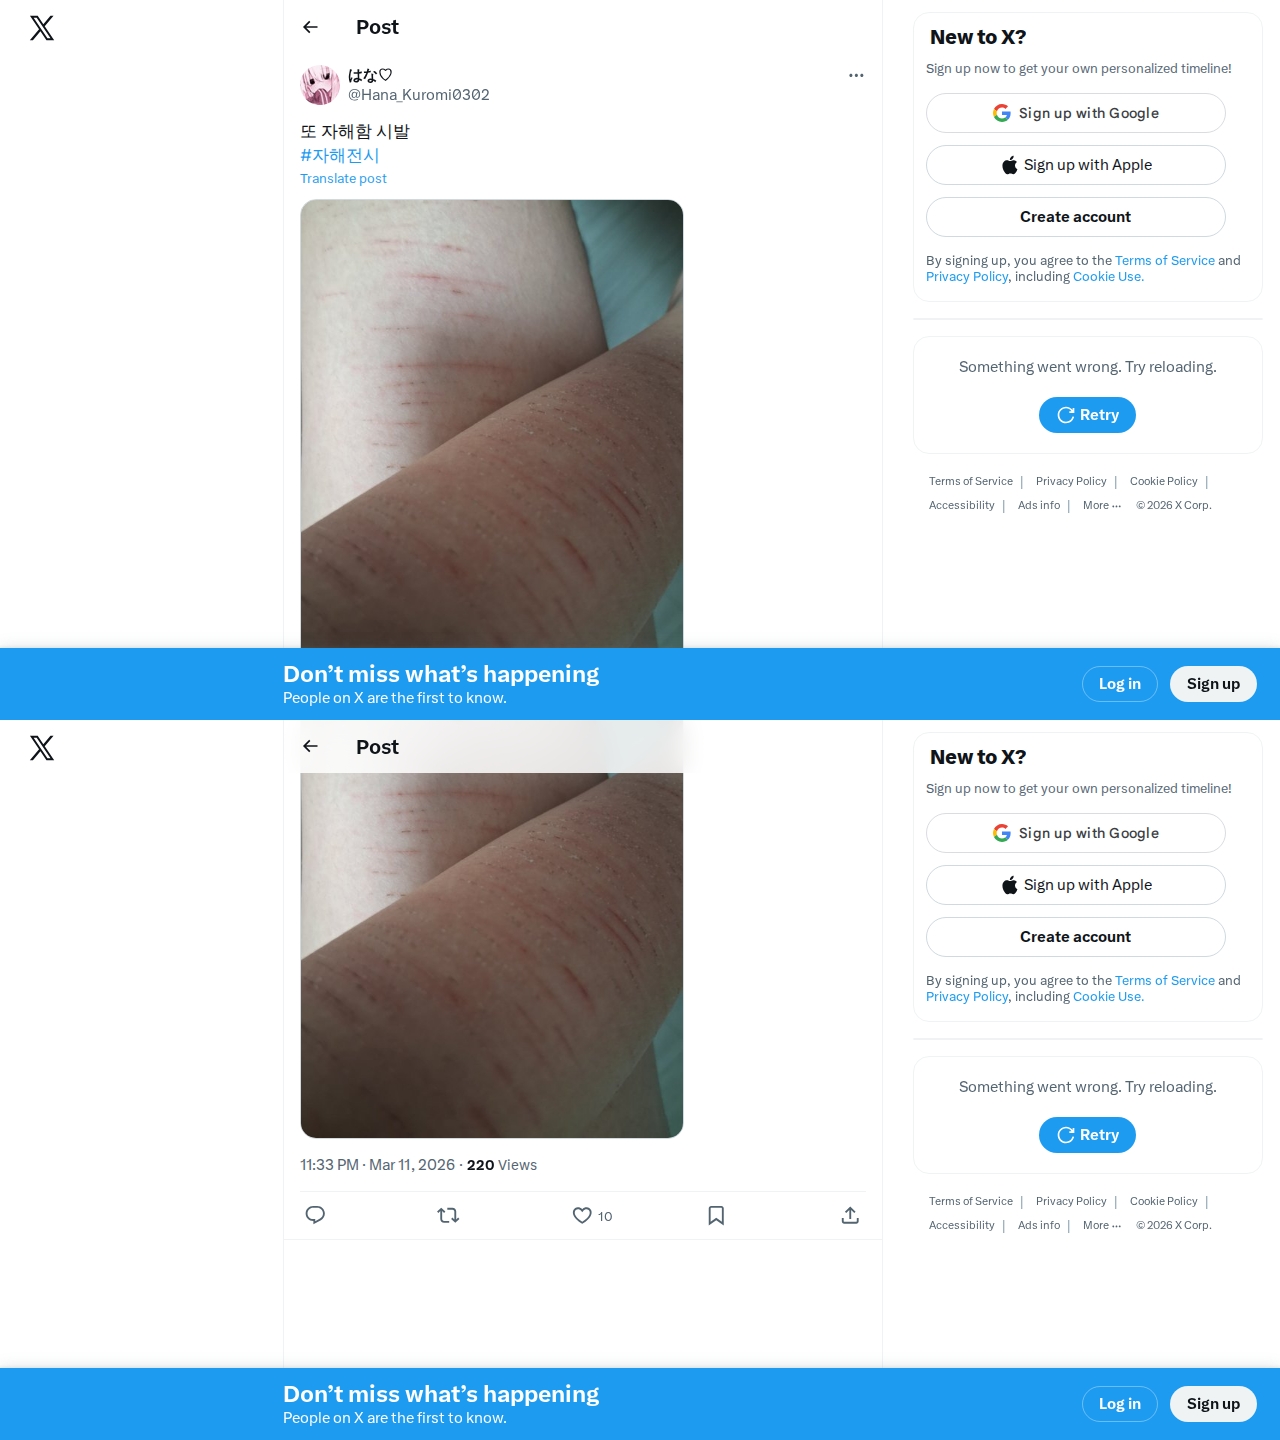Click the 11:33 PM · Mar 11, 2026 timestamp

[x=378, y=1165]
